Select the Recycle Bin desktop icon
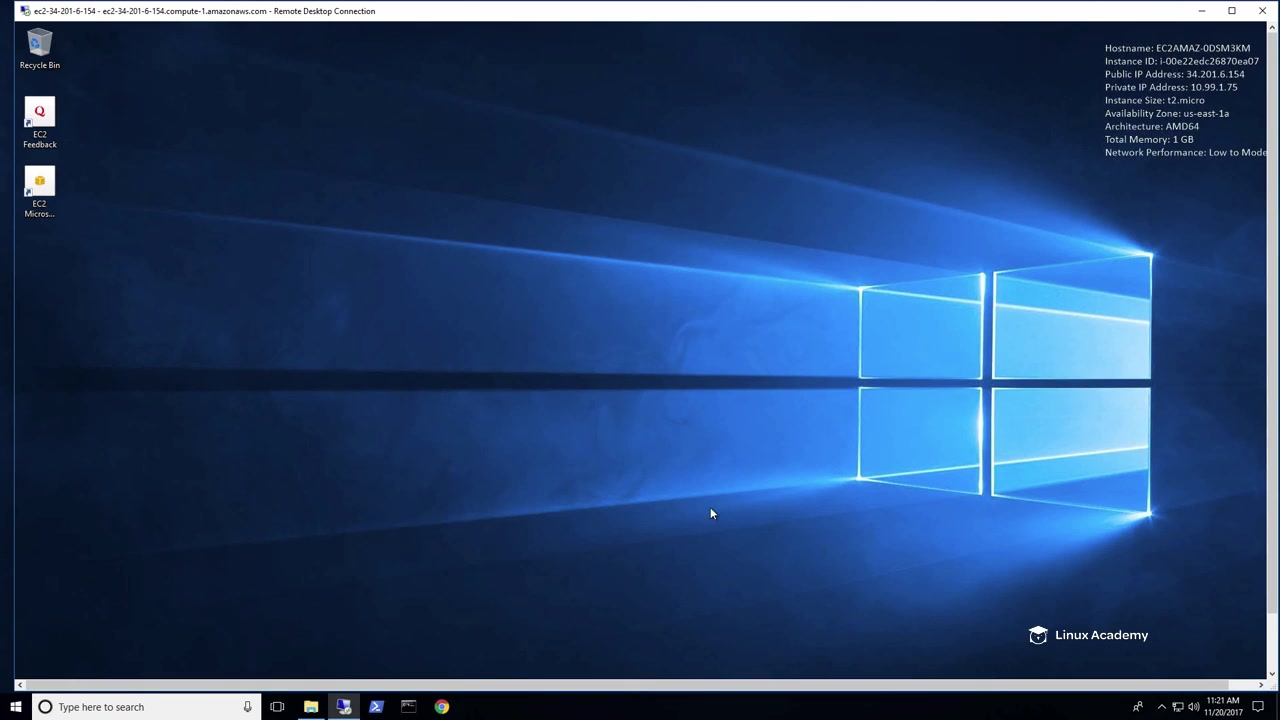This screenshot has width=1280, height=720. (x=39, y=50)
